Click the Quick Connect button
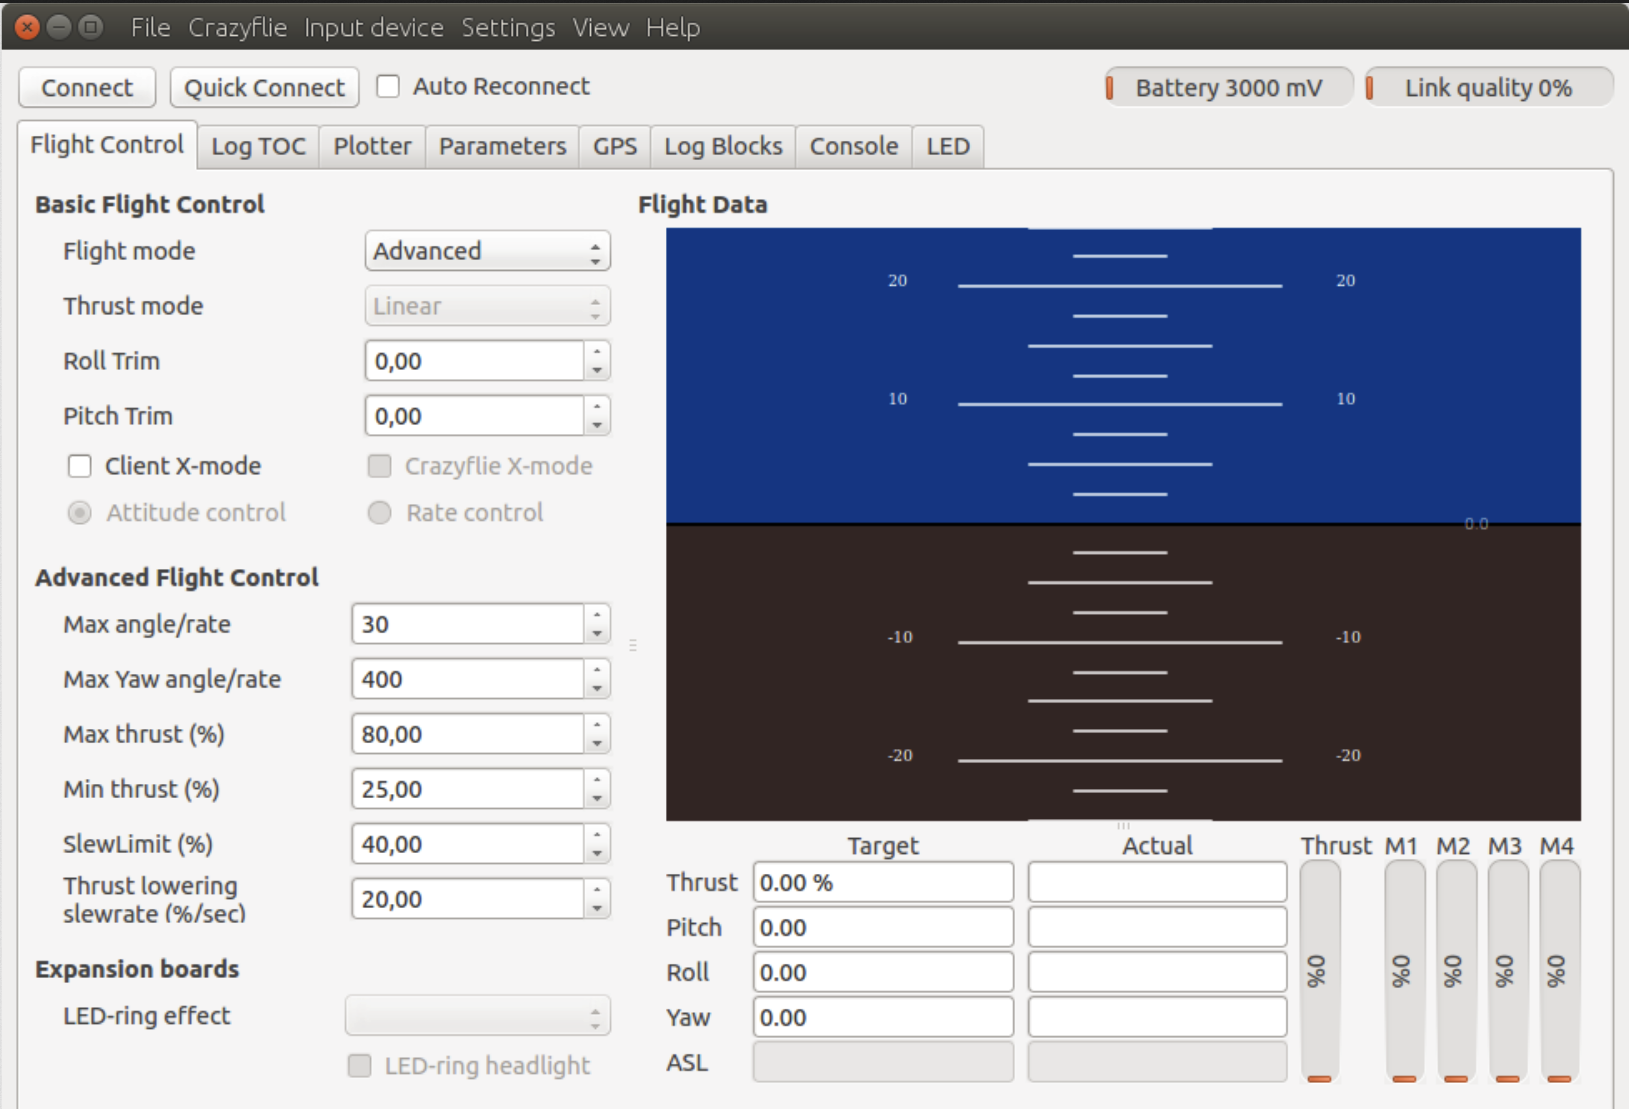The height and width of the screenshot is (1109, 1629). coord(264,88)
